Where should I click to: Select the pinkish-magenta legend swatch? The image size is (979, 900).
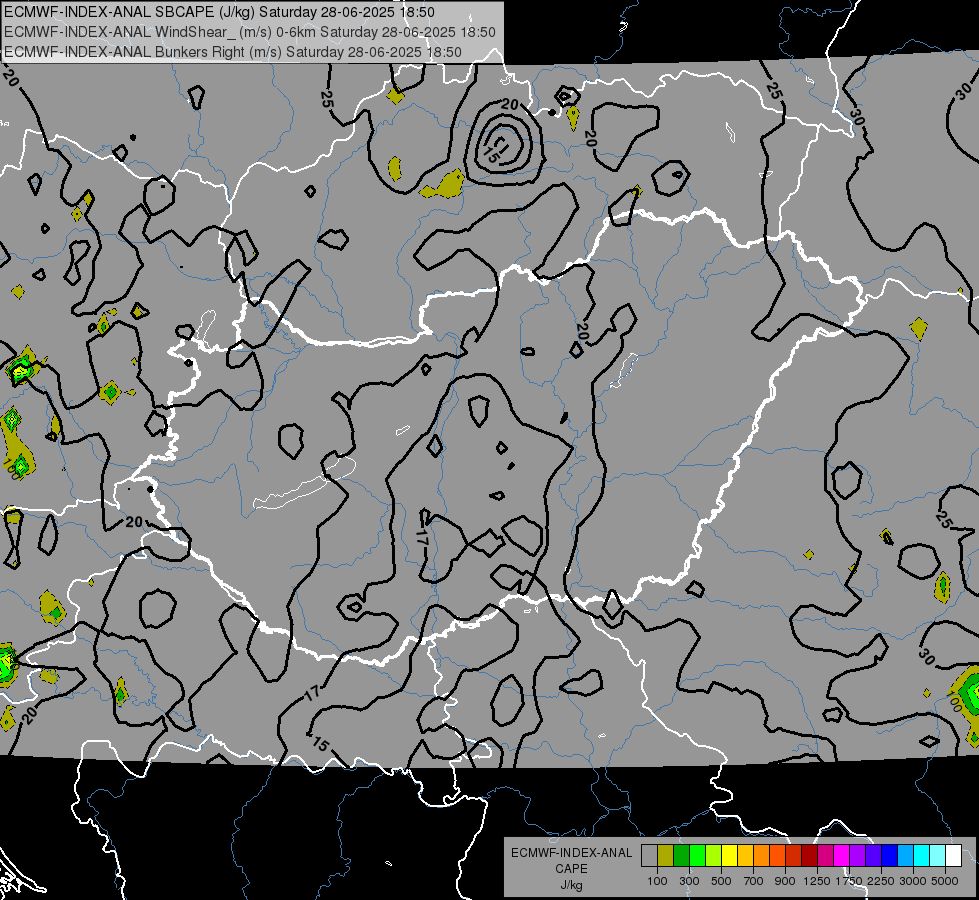(x=825, y=856)
